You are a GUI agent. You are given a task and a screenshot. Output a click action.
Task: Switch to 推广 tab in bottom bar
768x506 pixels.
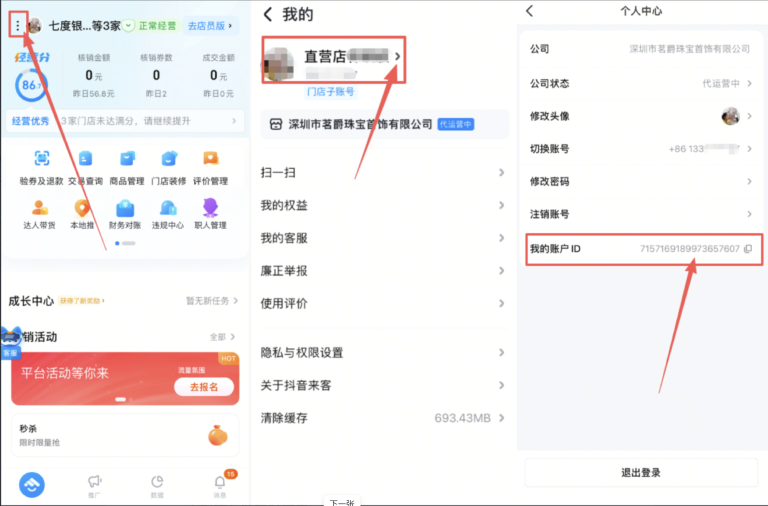[x=95, y=486]
